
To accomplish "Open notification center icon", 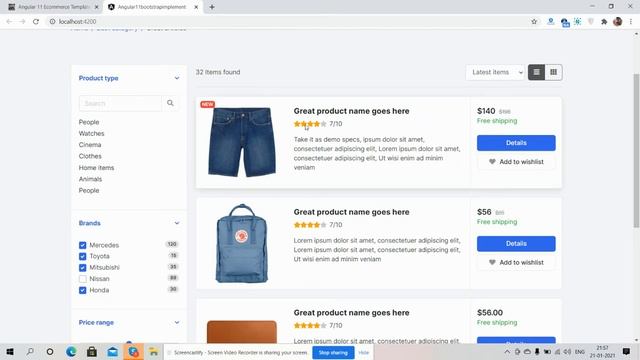I will pos(626,351).
